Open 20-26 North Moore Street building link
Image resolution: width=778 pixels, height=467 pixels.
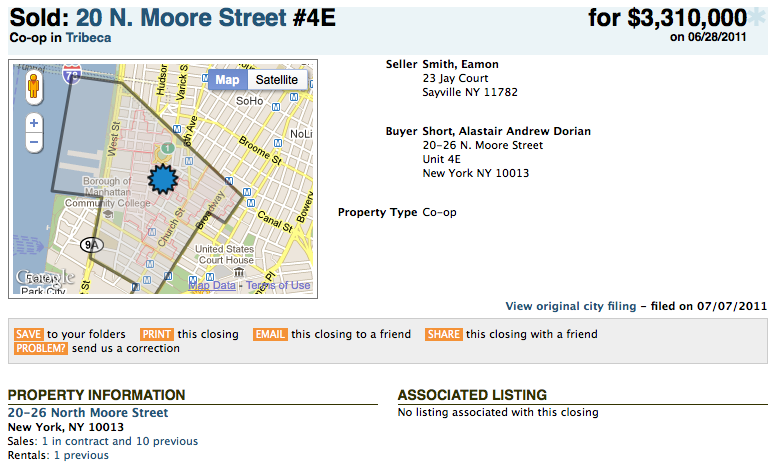88,413
